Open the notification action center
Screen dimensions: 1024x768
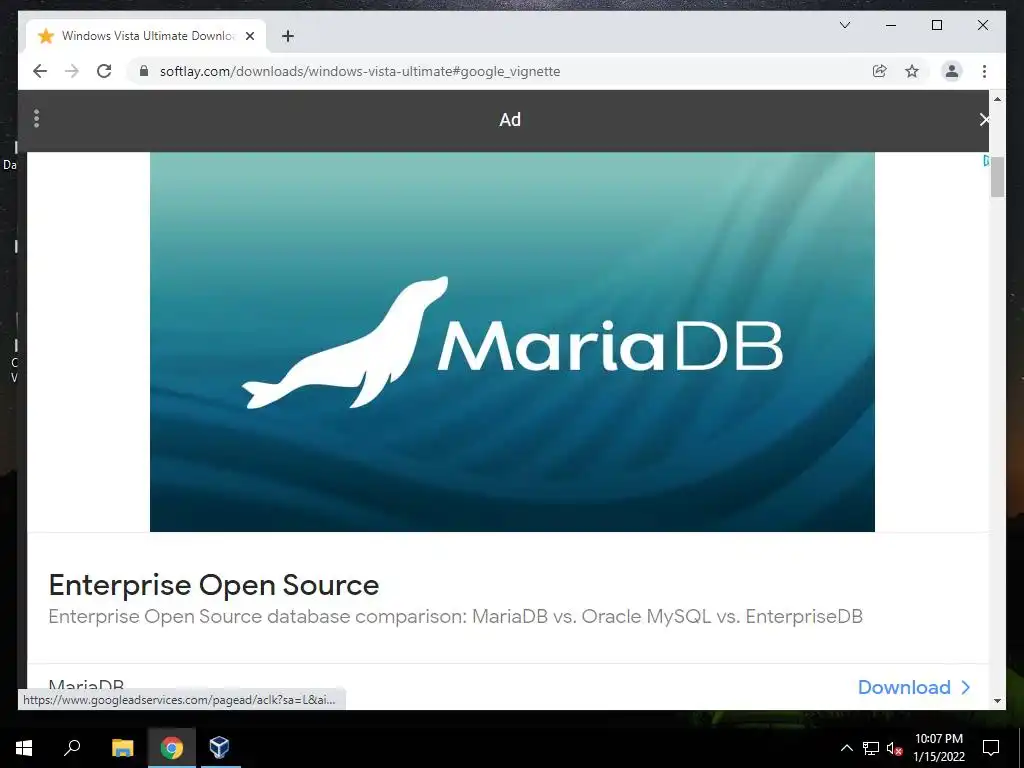(x=991, y=748)
